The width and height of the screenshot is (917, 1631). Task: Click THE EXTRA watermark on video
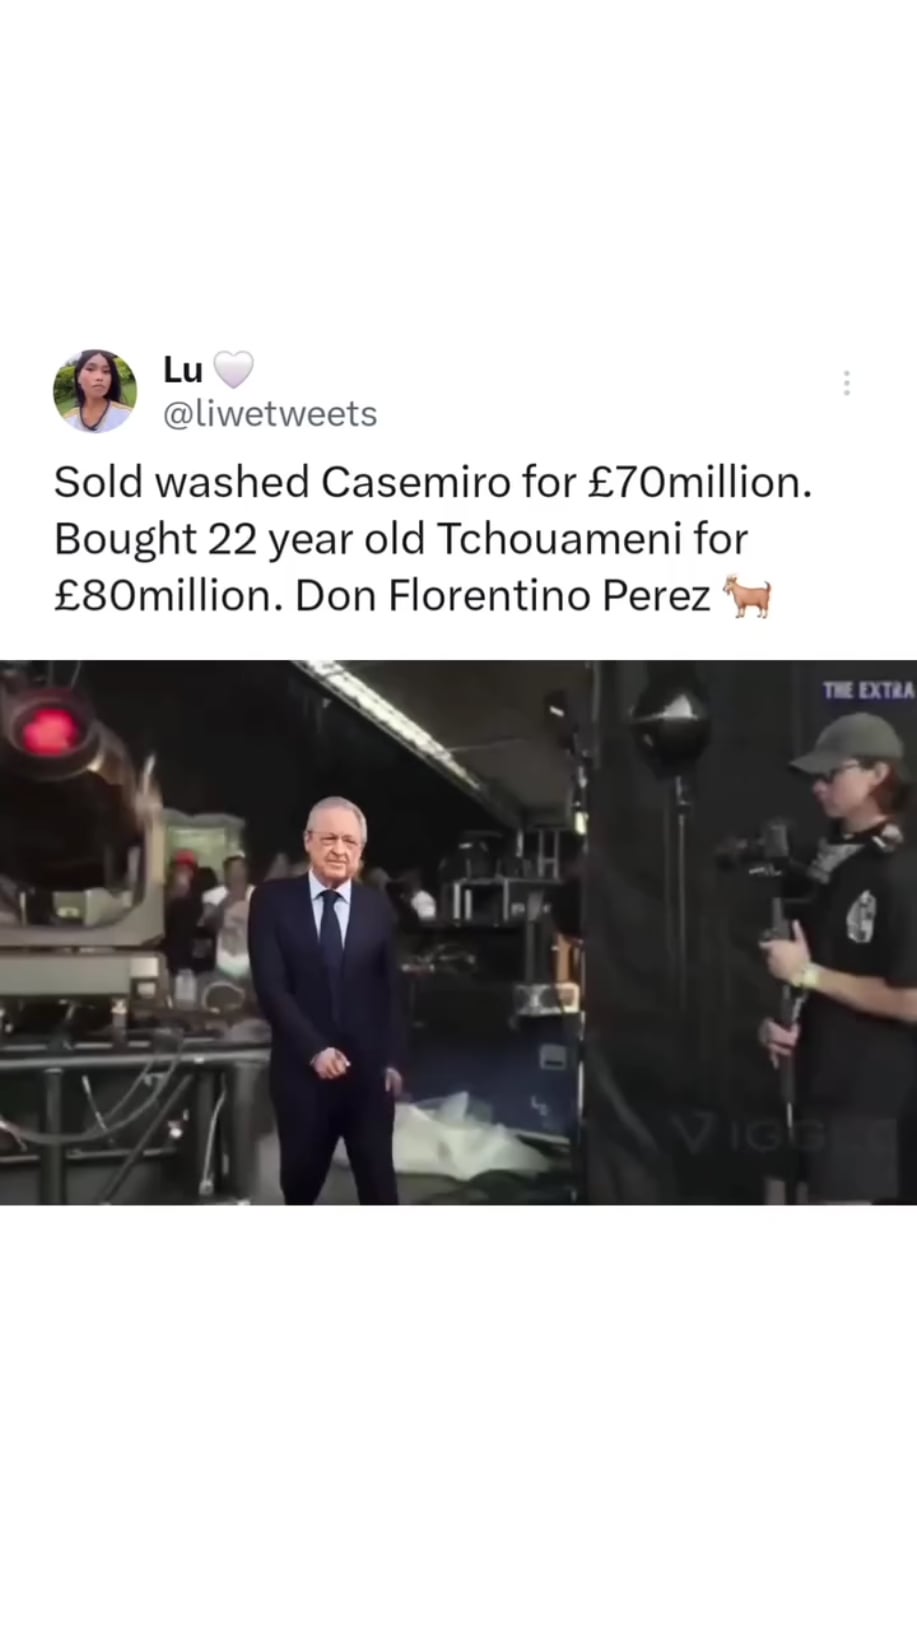pos(868,690)
